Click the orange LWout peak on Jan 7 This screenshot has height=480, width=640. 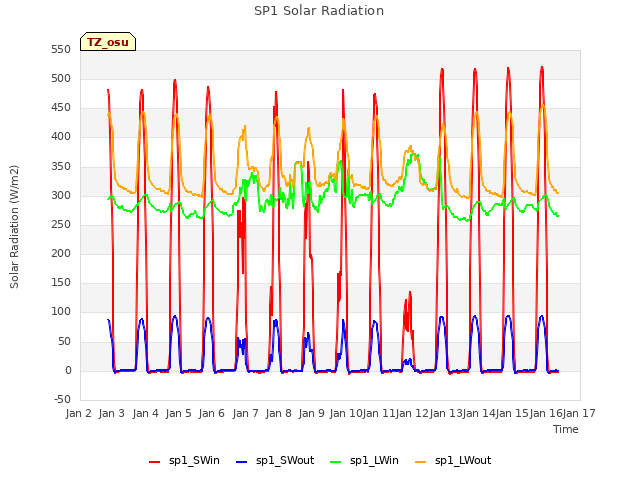[x=245, y=127]
